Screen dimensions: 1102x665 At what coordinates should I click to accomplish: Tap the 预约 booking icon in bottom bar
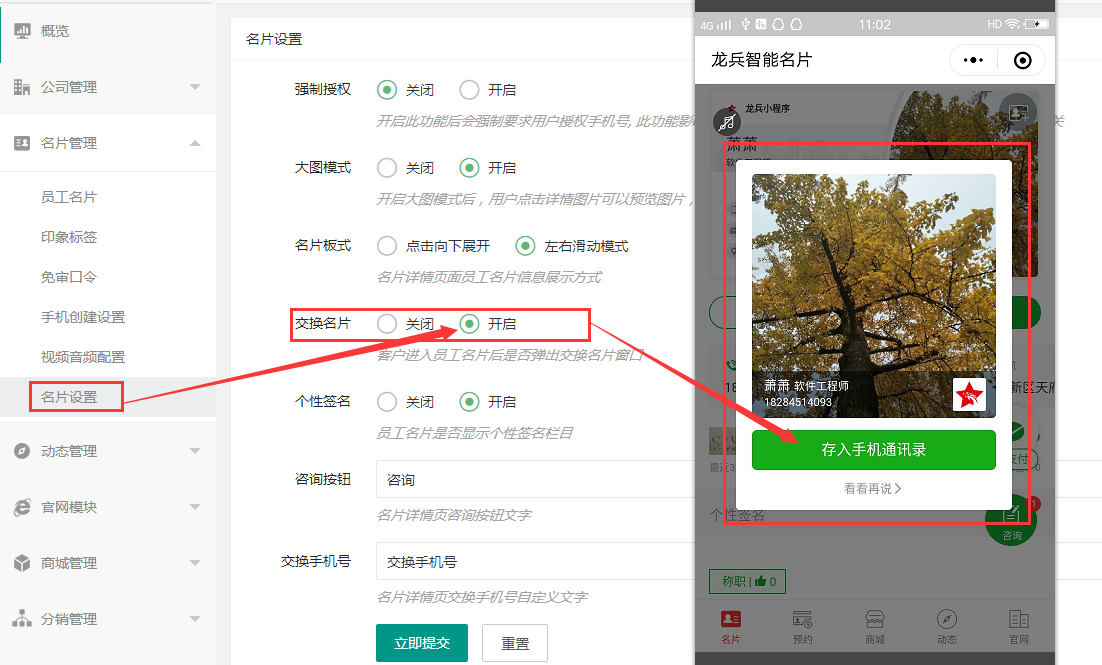pos(802,619)
